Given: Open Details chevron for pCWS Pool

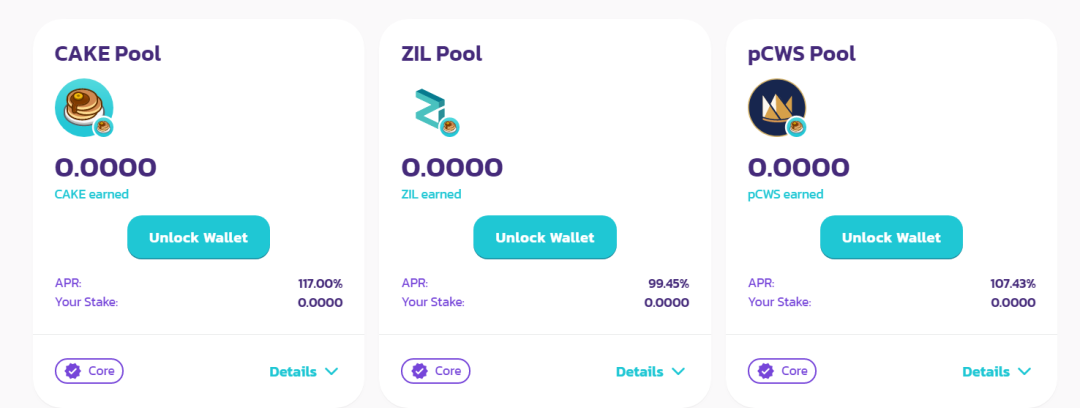Looking at the screenshot, I should [1024, 372].
